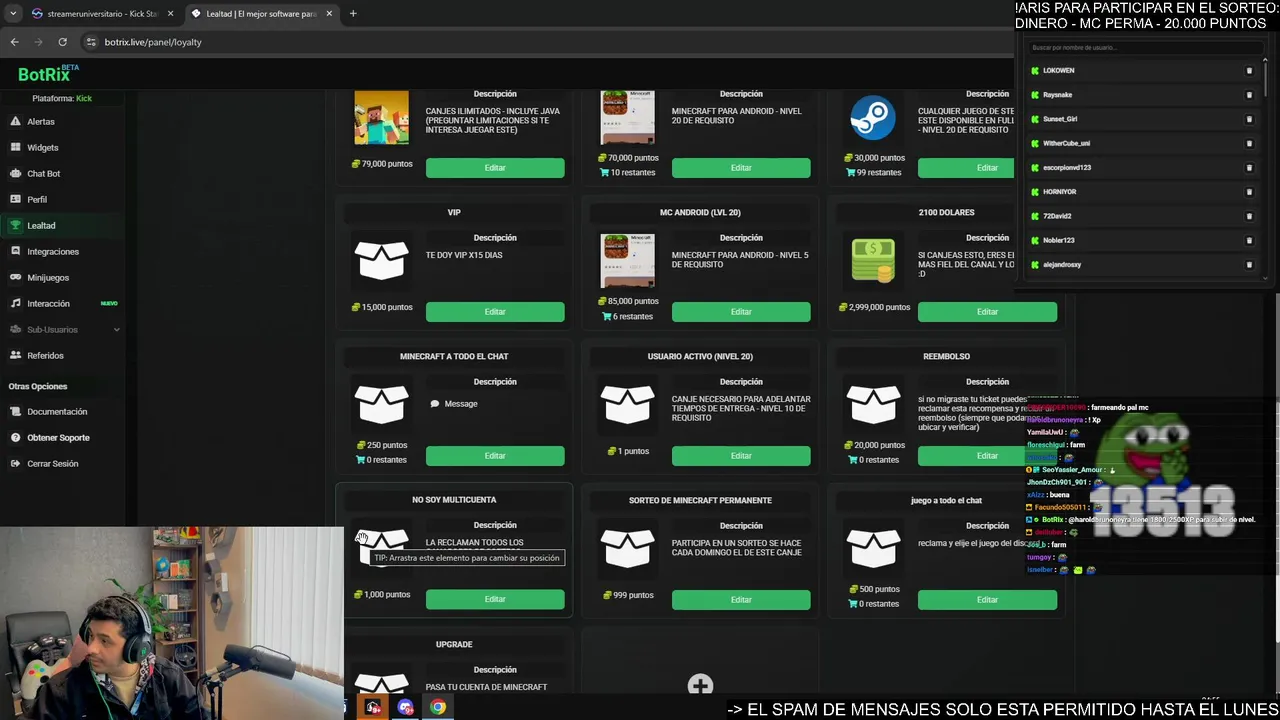This screenshot has width=1280, height=720.
Task: Close the streameruniversitario Kick tab
Action: tap(170, 14)
